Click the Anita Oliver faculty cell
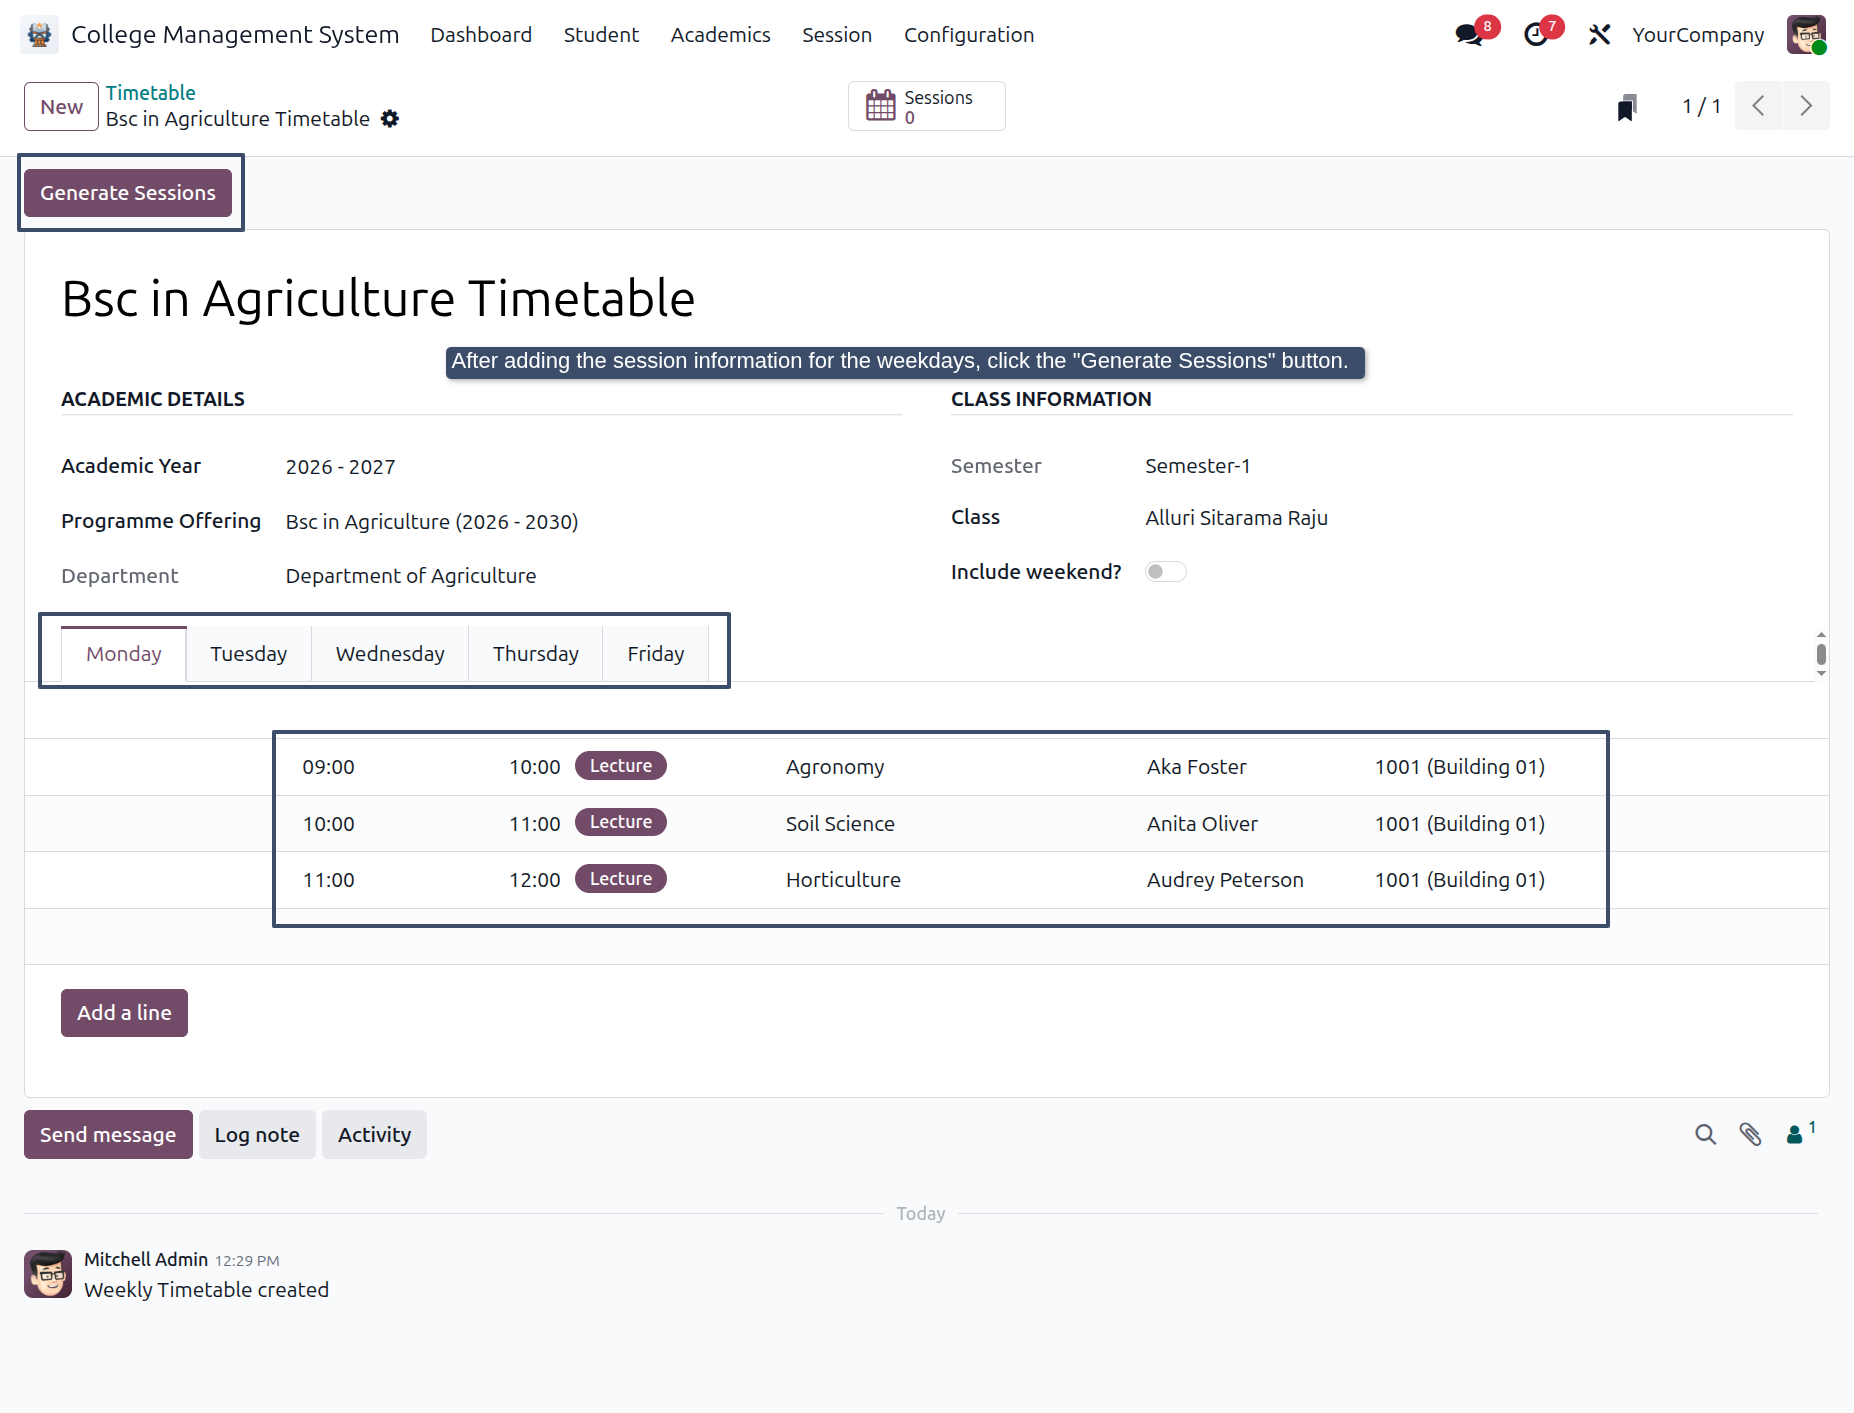 tap(1202, 824)
